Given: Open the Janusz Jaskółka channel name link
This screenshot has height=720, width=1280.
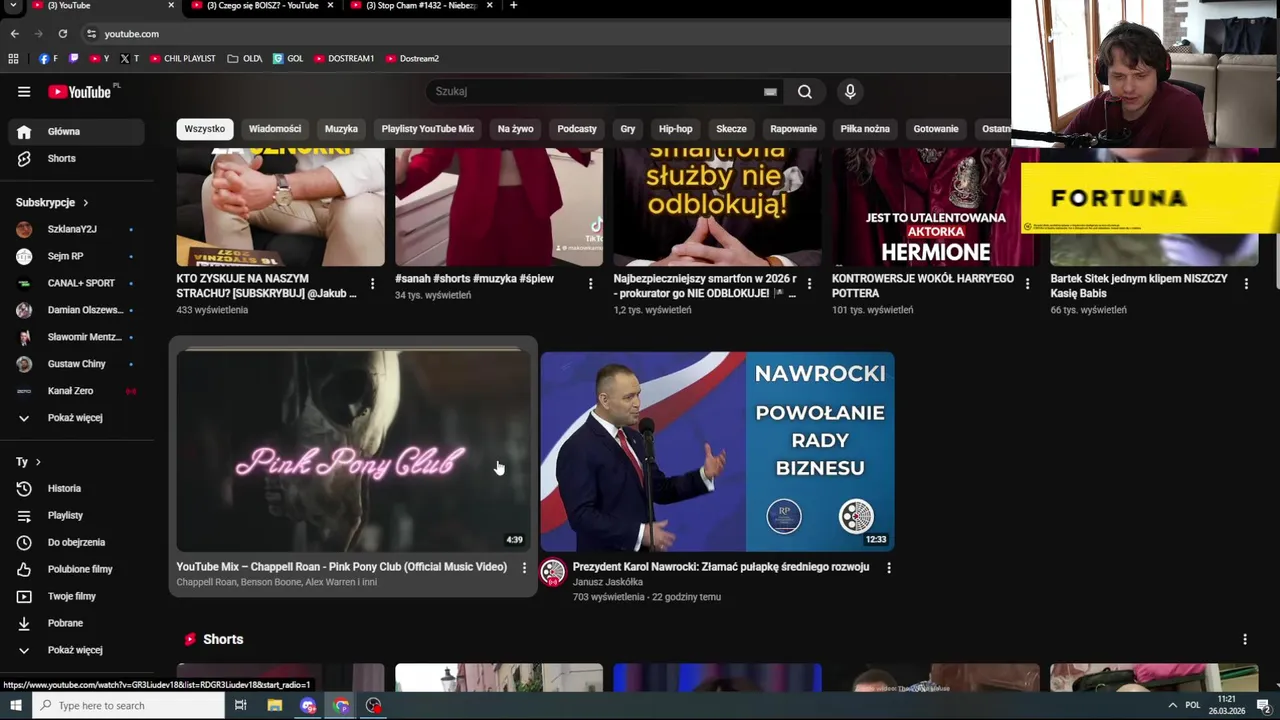Looking at the screenshot, I should [x=607, y=582].
